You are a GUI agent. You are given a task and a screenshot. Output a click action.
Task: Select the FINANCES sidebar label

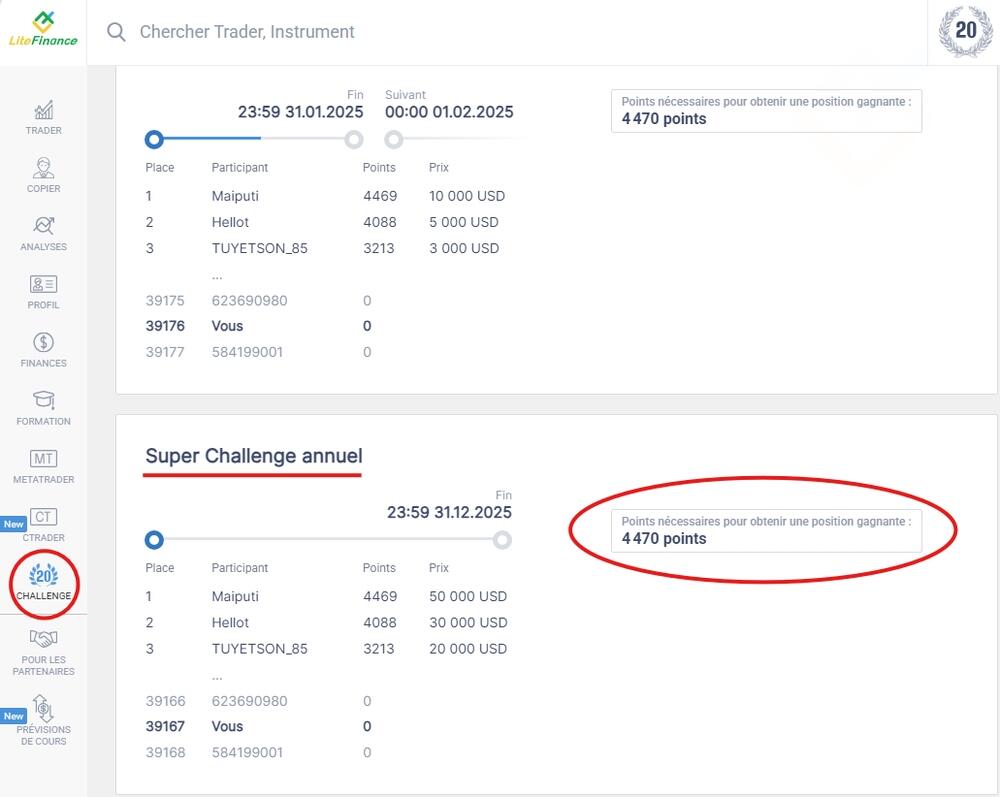pyautogui.click(x=43, y=363)
